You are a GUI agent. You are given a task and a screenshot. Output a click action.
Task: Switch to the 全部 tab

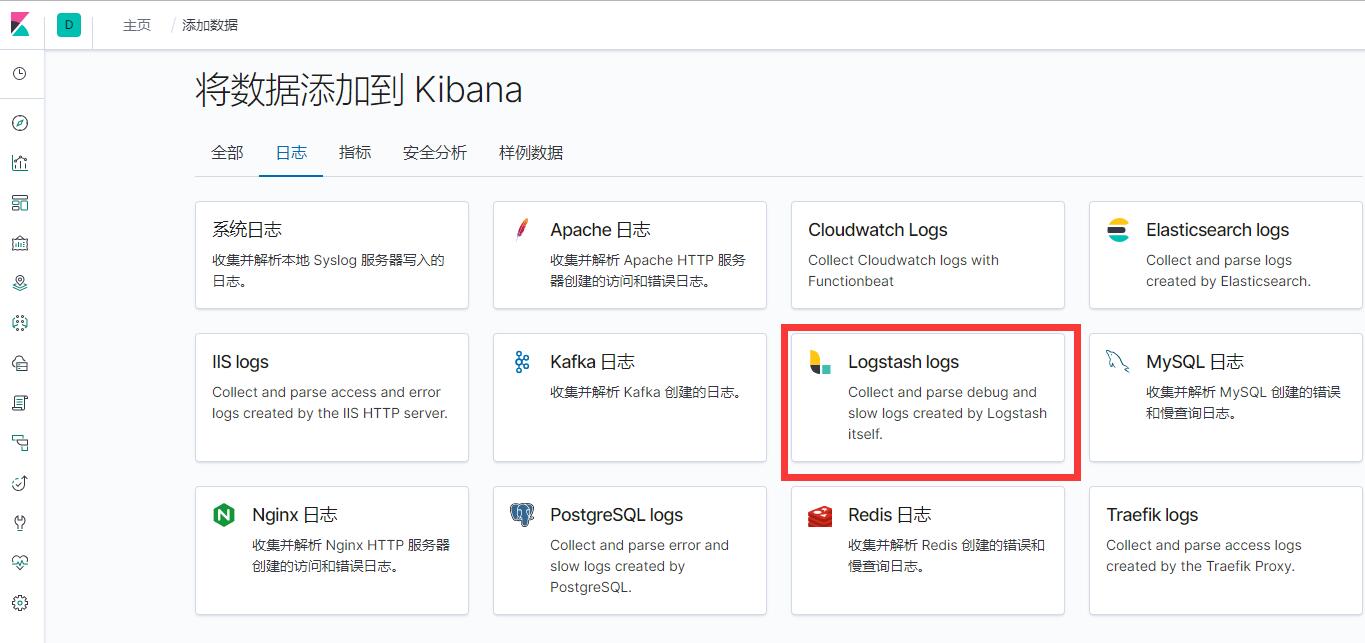pyautogui.click(x=227, y=153)
